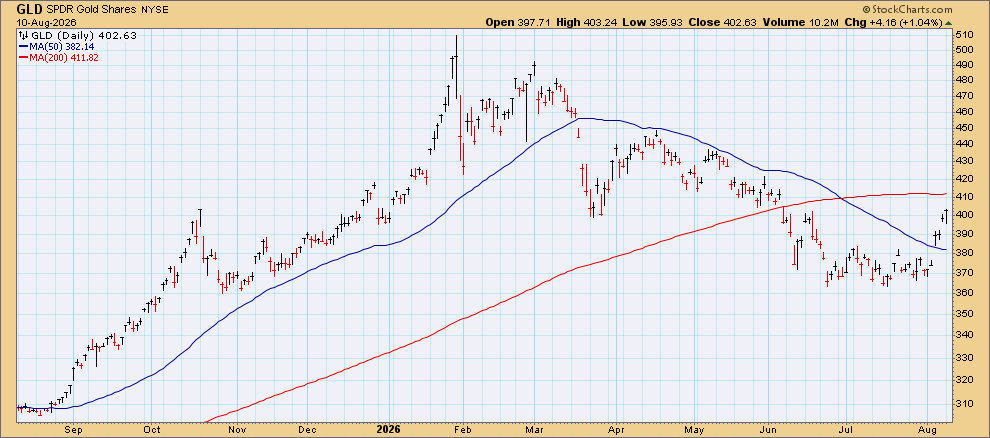
Task: Click the price bar icon before GLD (Daily)
Action: click(23, 35)
